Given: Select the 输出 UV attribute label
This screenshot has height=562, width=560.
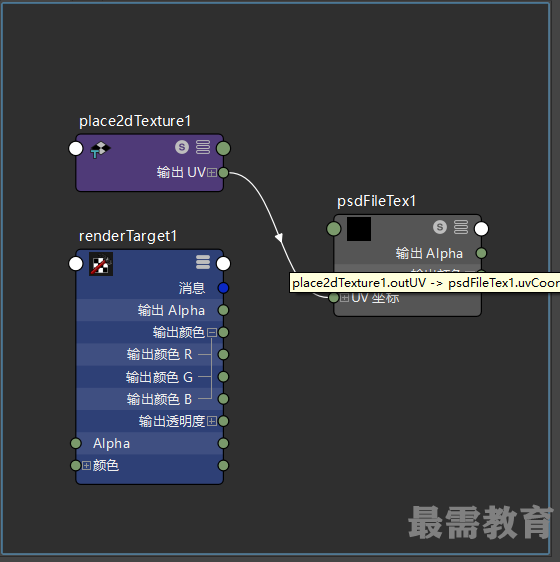Looking at the screenshot, I should click(181, 172).
